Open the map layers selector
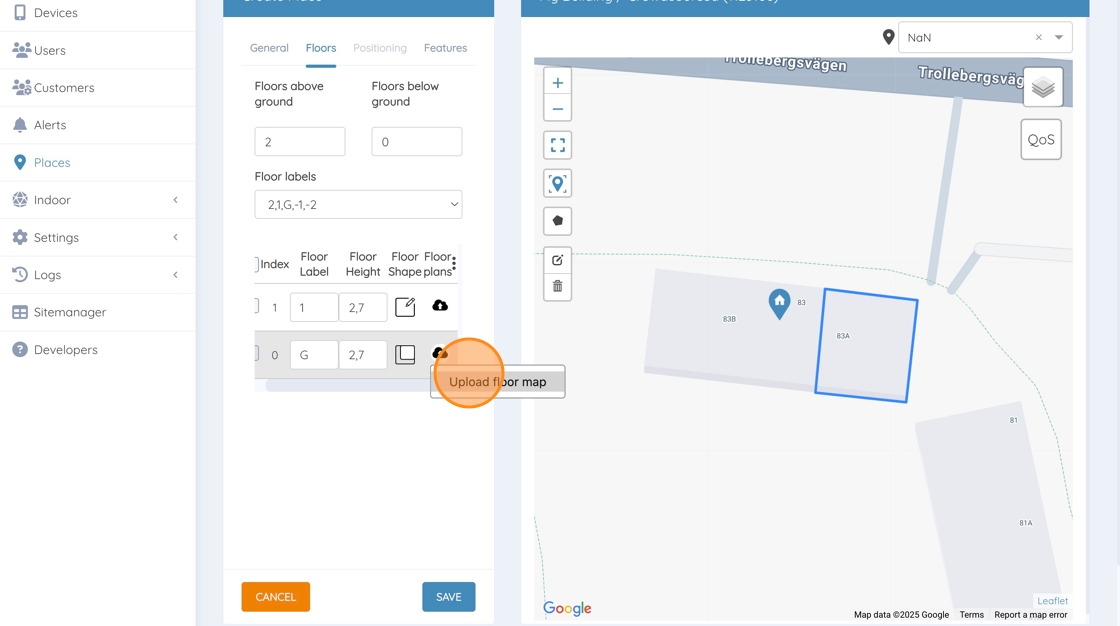This screenshot has height=626, width=1120. 1043,87
